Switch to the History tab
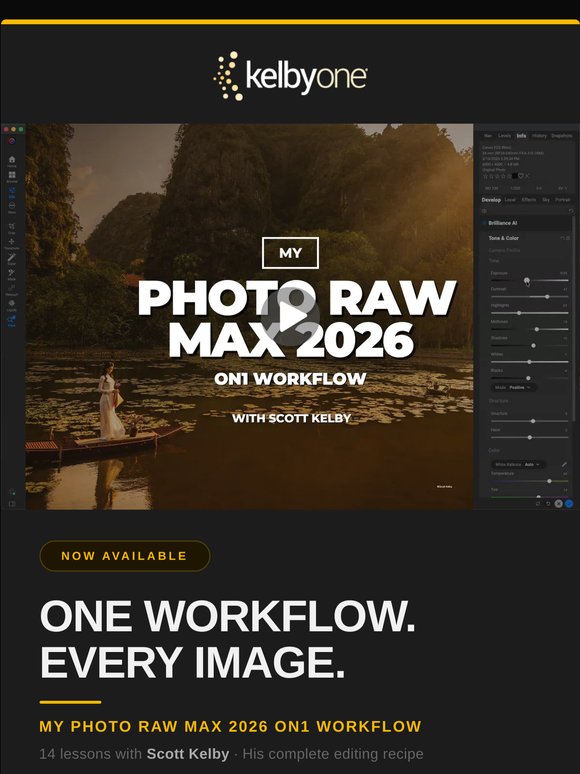Image resolution: width=580 pixels, height=774 pixels. (x=539, y=136)
